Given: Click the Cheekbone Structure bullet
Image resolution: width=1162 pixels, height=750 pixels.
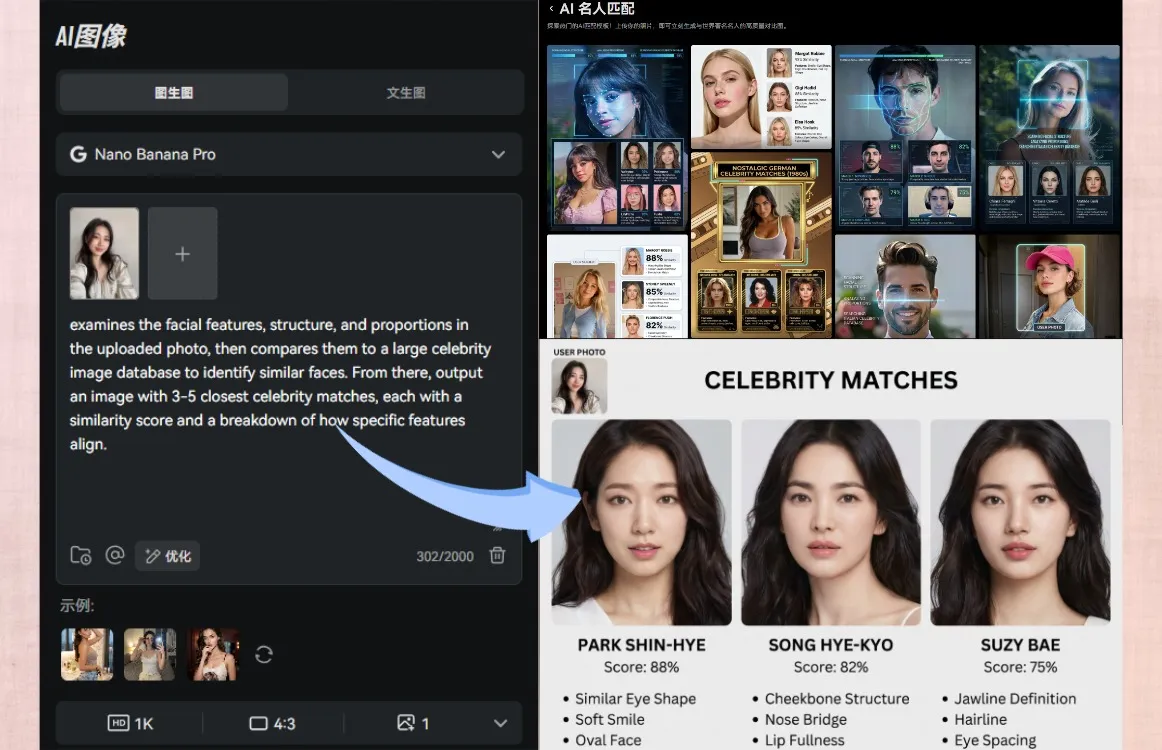Looking at the screenshot, I should pyautogui.click(x=837, y=699).
